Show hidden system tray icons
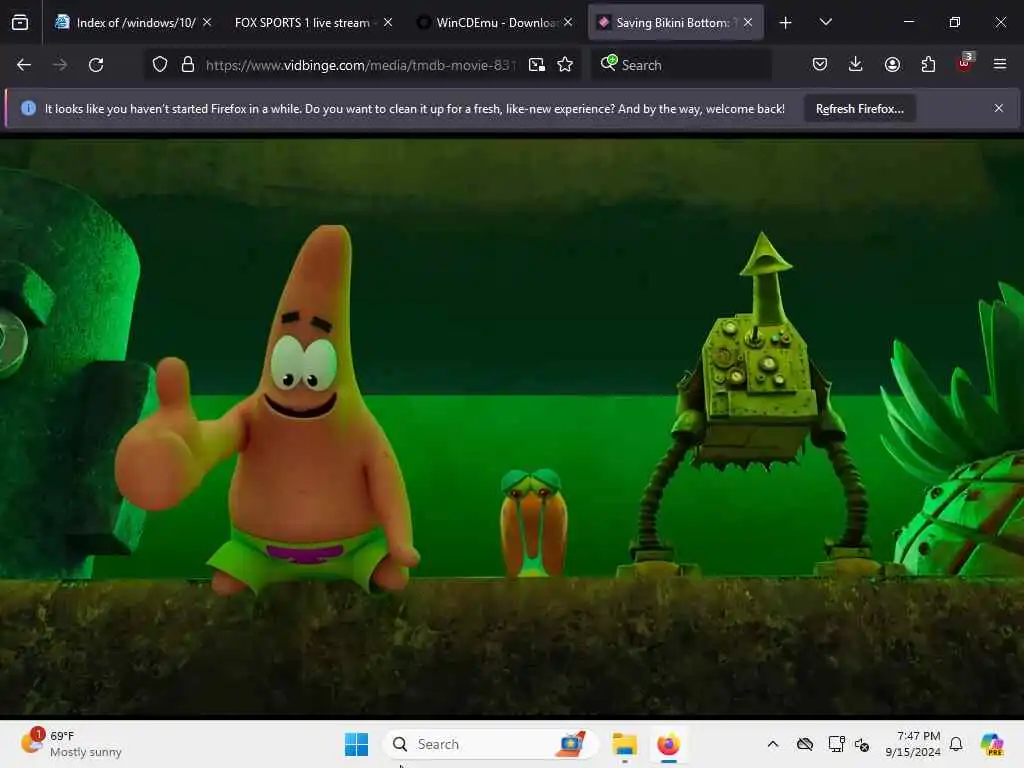 point(773,744)
